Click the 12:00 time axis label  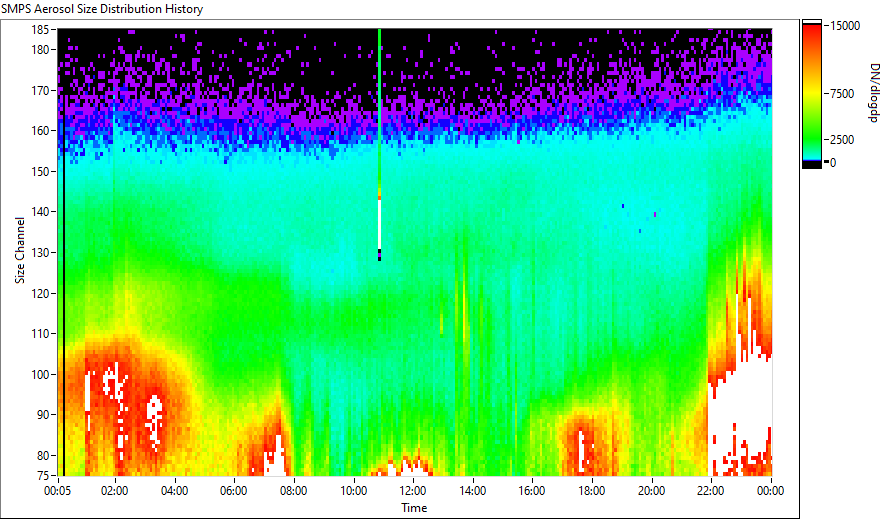tap(413, 491)
